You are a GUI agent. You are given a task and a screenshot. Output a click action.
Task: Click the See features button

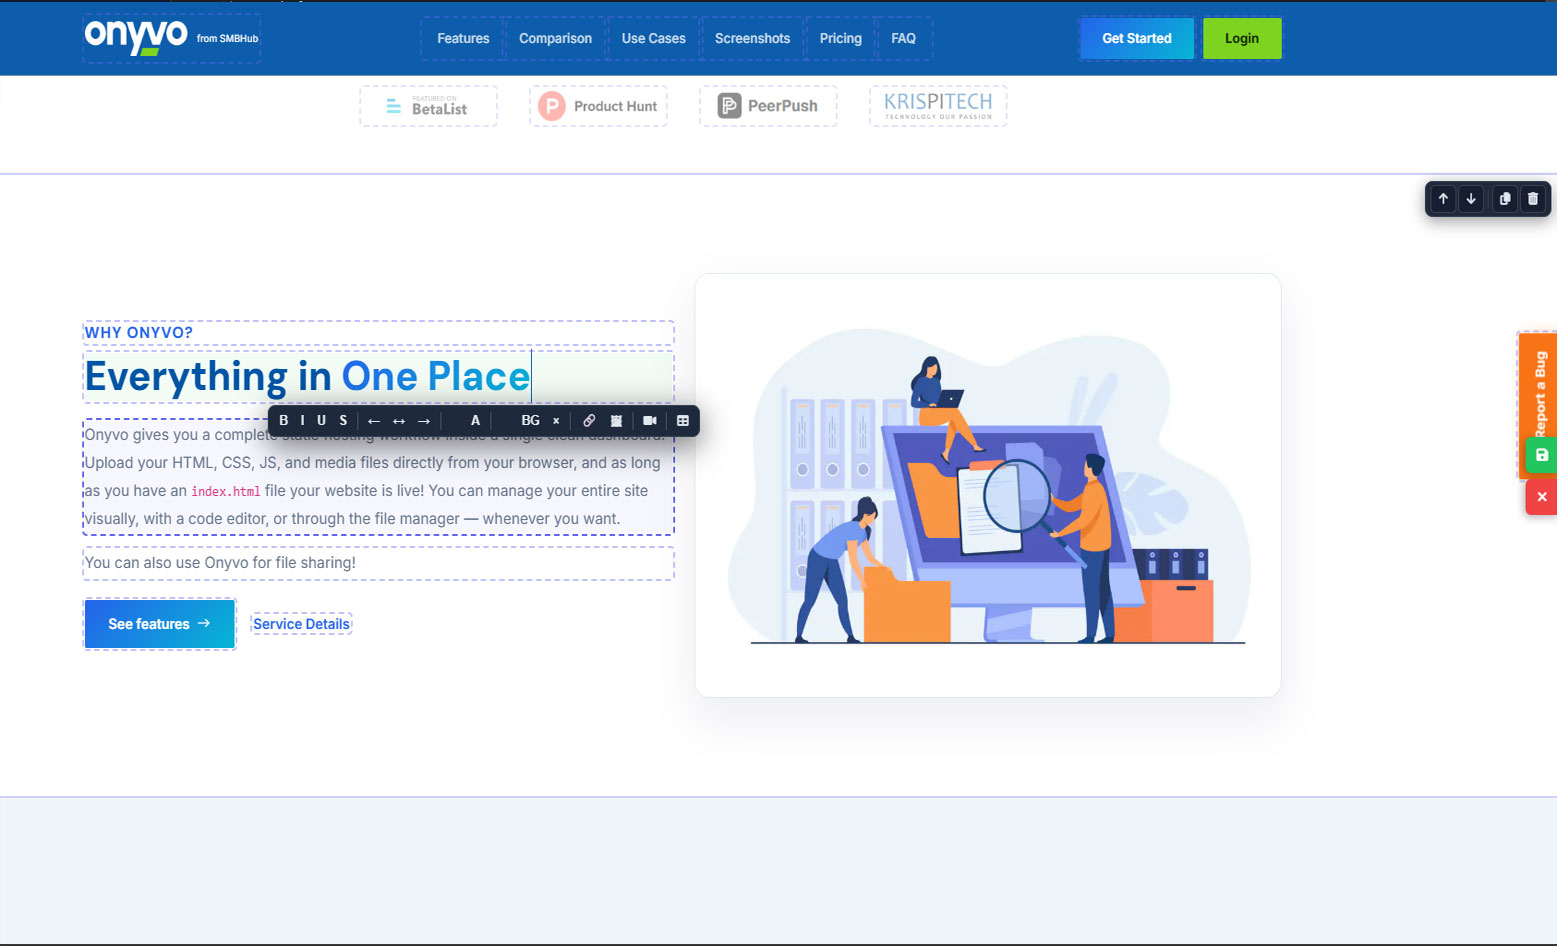(x=160, y=624)
